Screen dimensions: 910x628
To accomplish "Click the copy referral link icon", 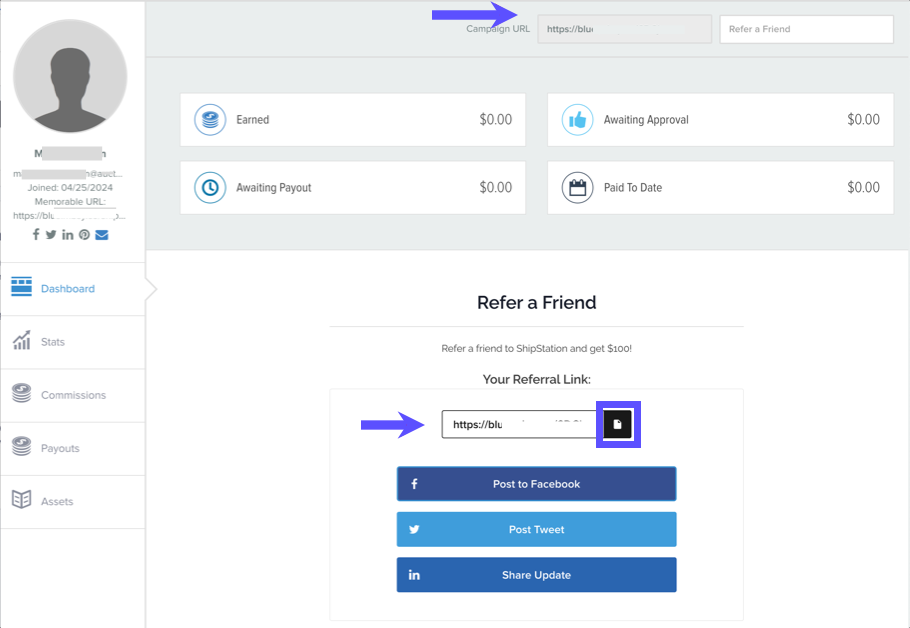I will [617, 424].
